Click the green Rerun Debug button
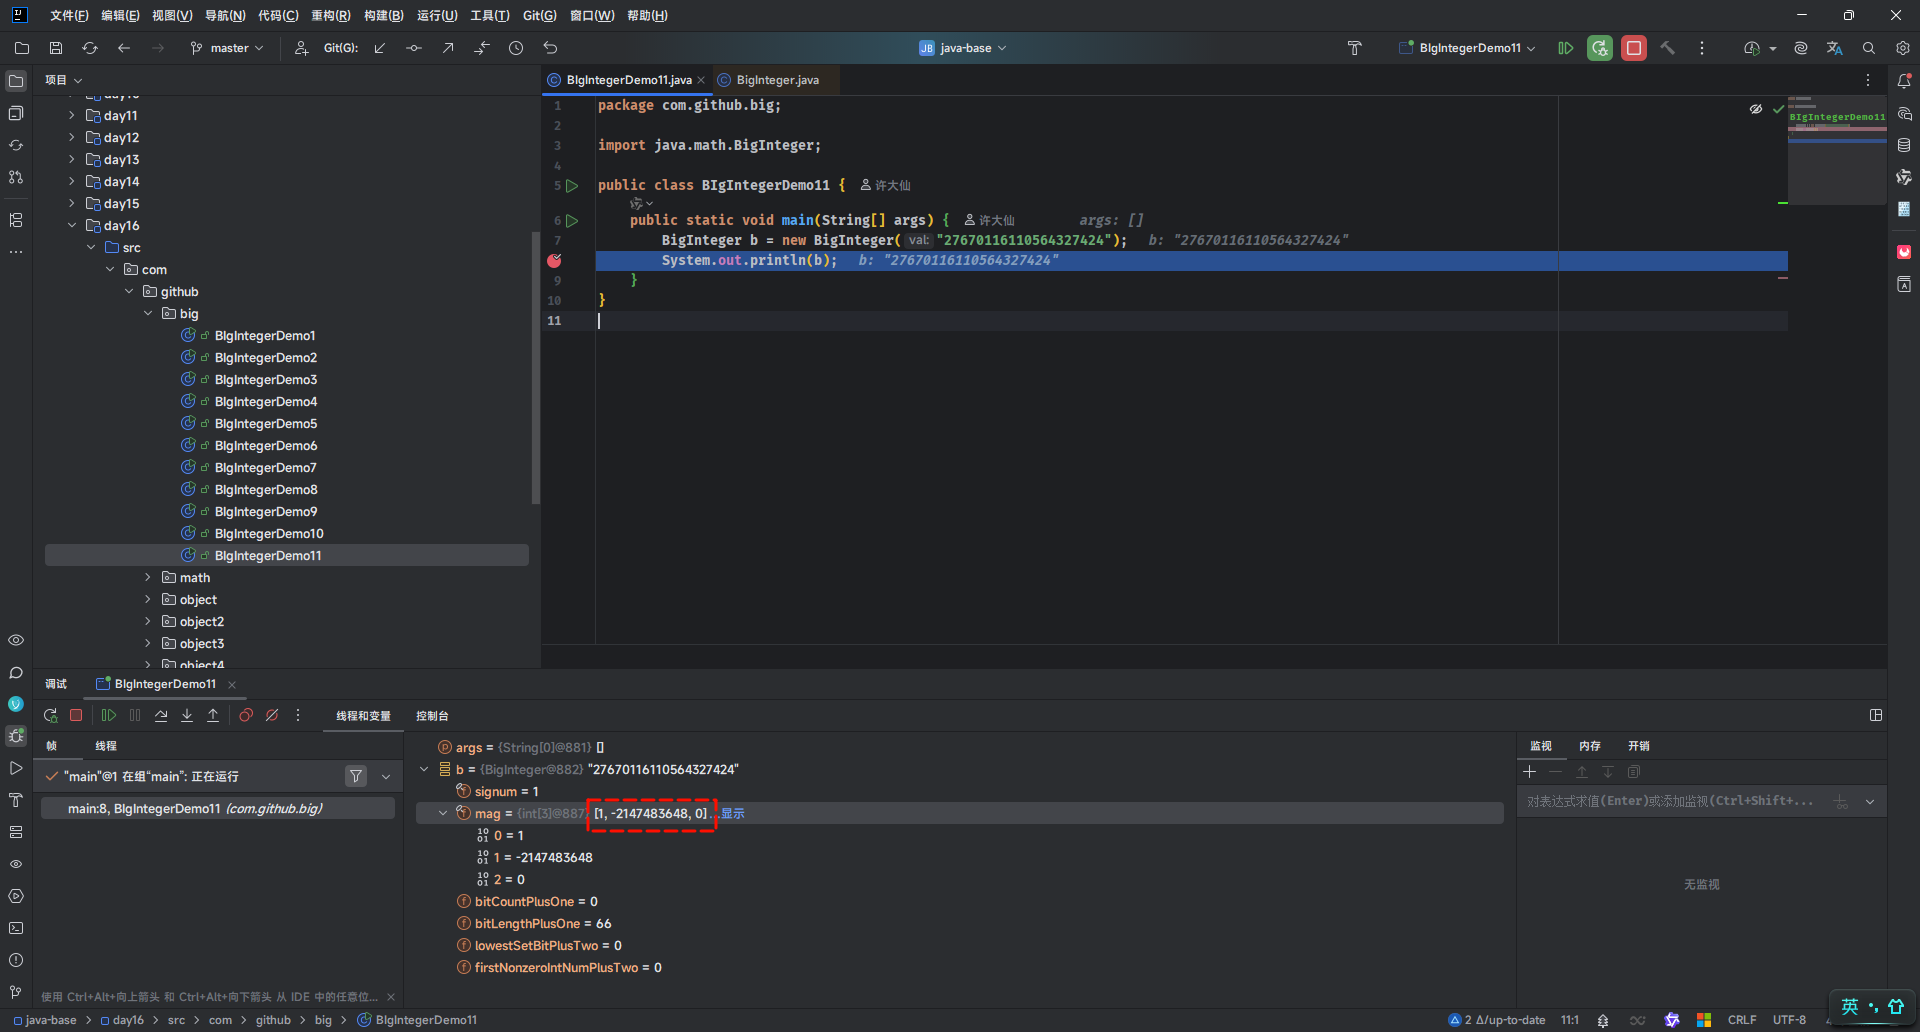The height and width of the screenshot is (1032, 1920). (x=1600, y=48)
